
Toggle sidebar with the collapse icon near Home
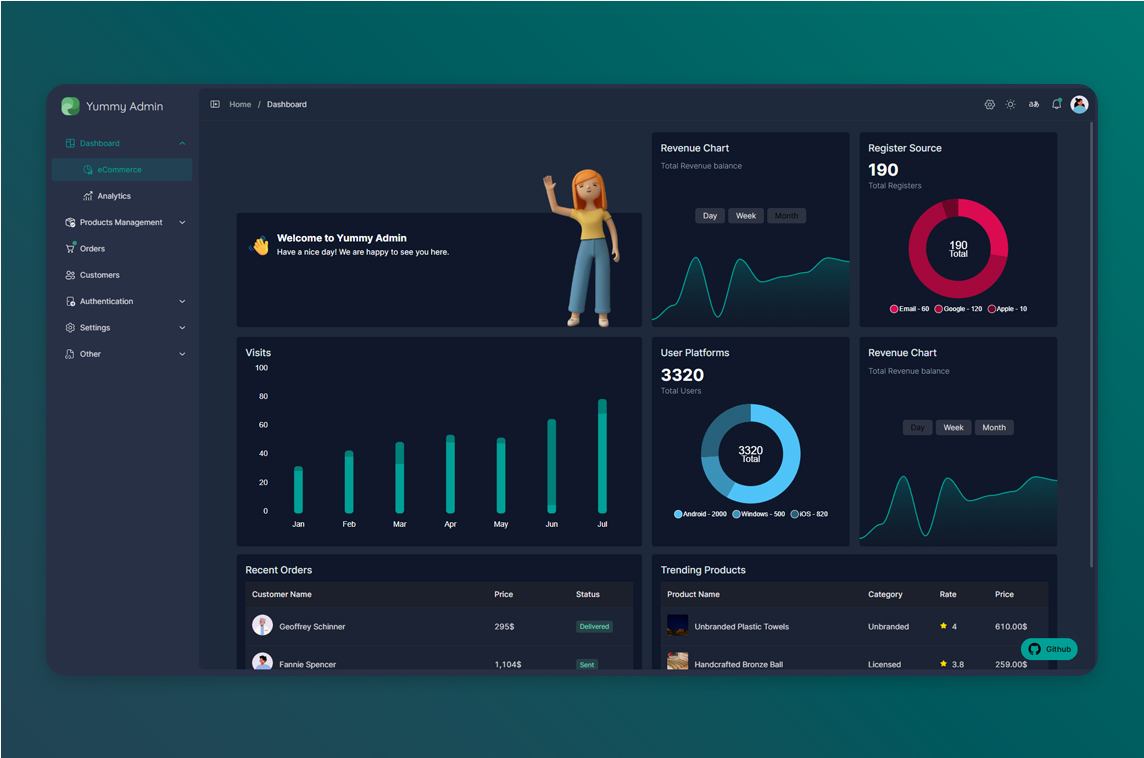215,104
